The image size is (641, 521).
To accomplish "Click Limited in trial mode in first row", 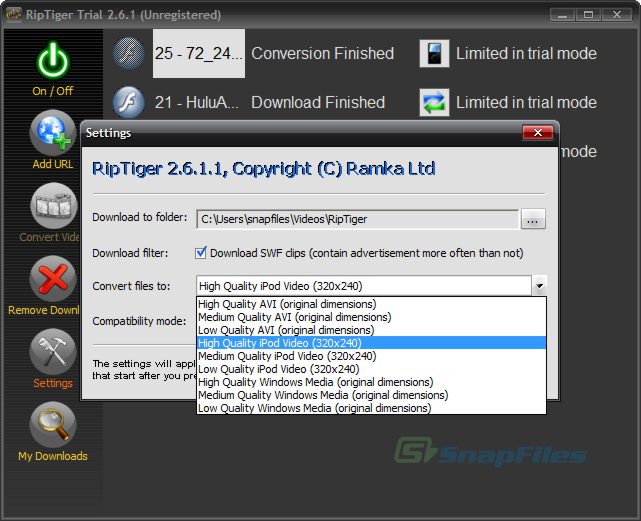I will click(526, 53).
